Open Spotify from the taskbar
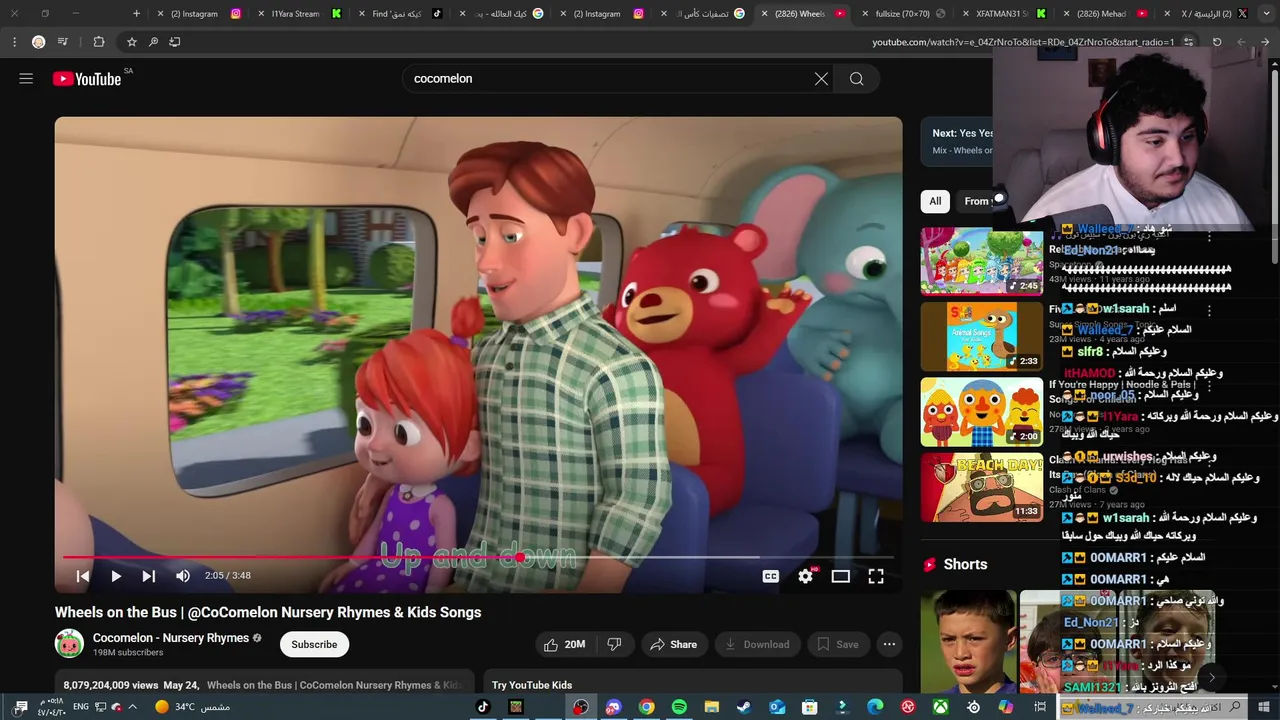The height and width of the screenshot is (720, 1280). point(679,707)
